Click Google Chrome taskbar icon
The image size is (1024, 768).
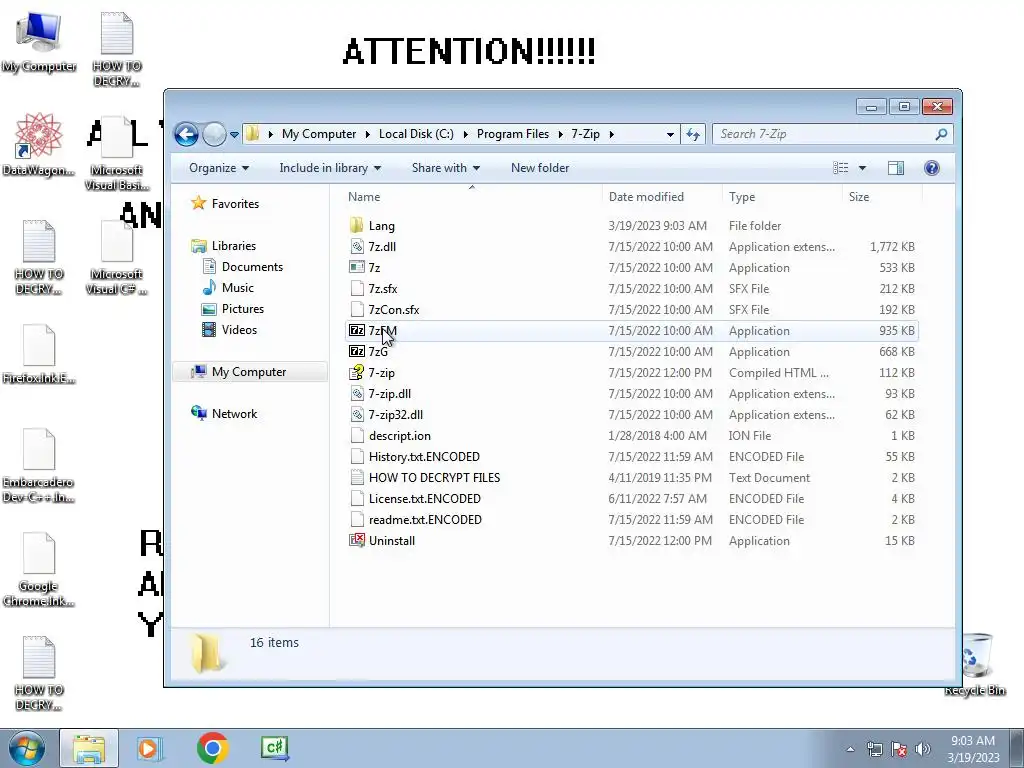[212, 748]
